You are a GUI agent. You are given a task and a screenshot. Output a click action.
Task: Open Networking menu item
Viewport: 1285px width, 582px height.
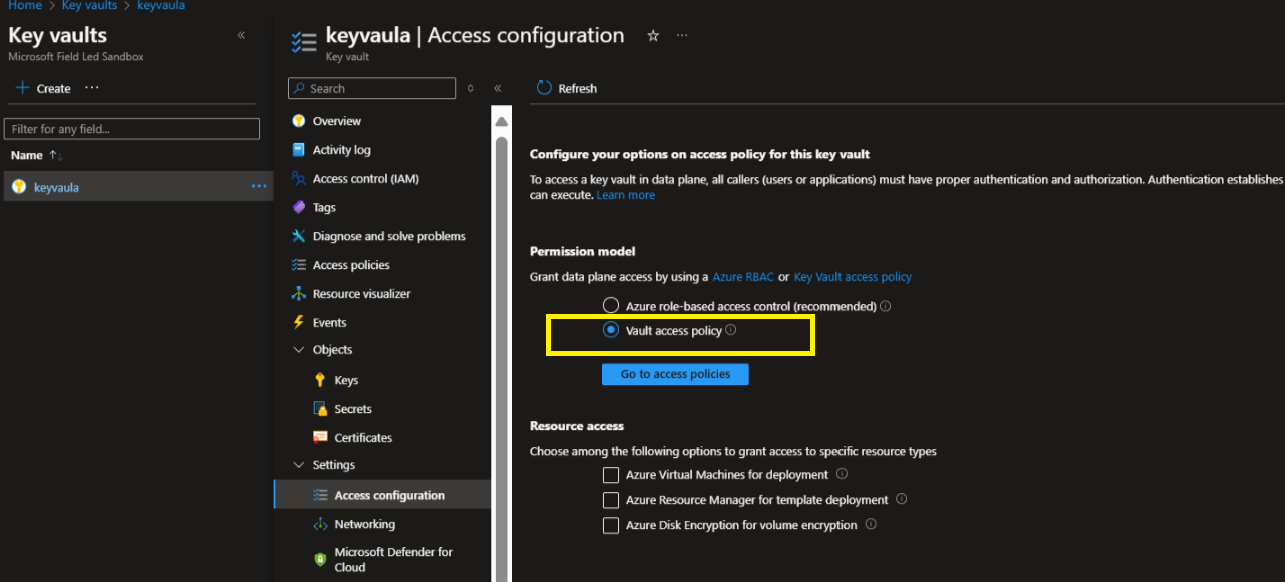[x=364, y=524]
